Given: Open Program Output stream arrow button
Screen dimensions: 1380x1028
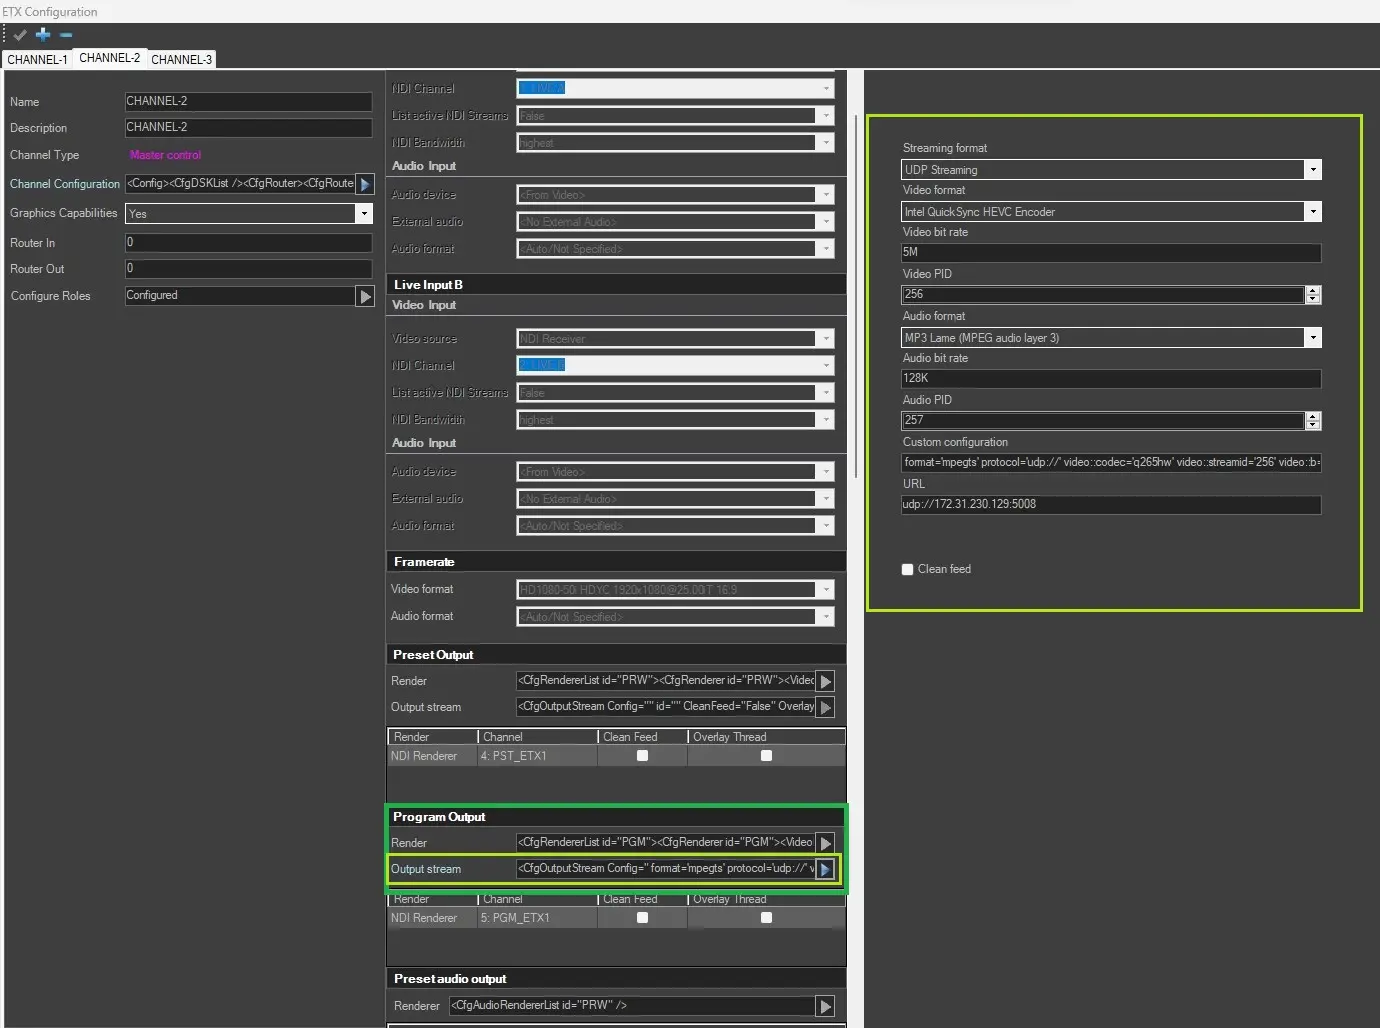Looking at the screenshot, I should point(825,869).
